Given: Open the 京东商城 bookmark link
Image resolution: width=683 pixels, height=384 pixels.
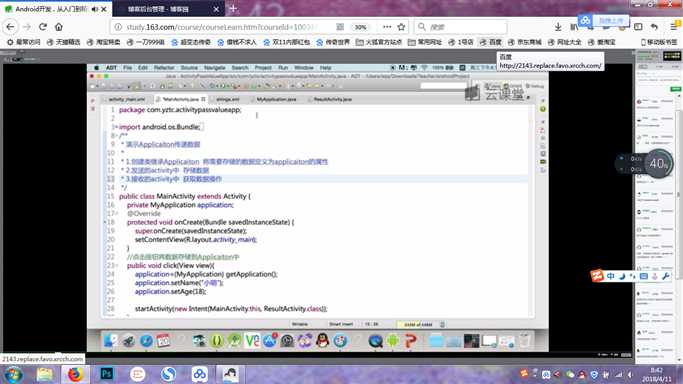Looking at the screenshot, I should point(524,42).
